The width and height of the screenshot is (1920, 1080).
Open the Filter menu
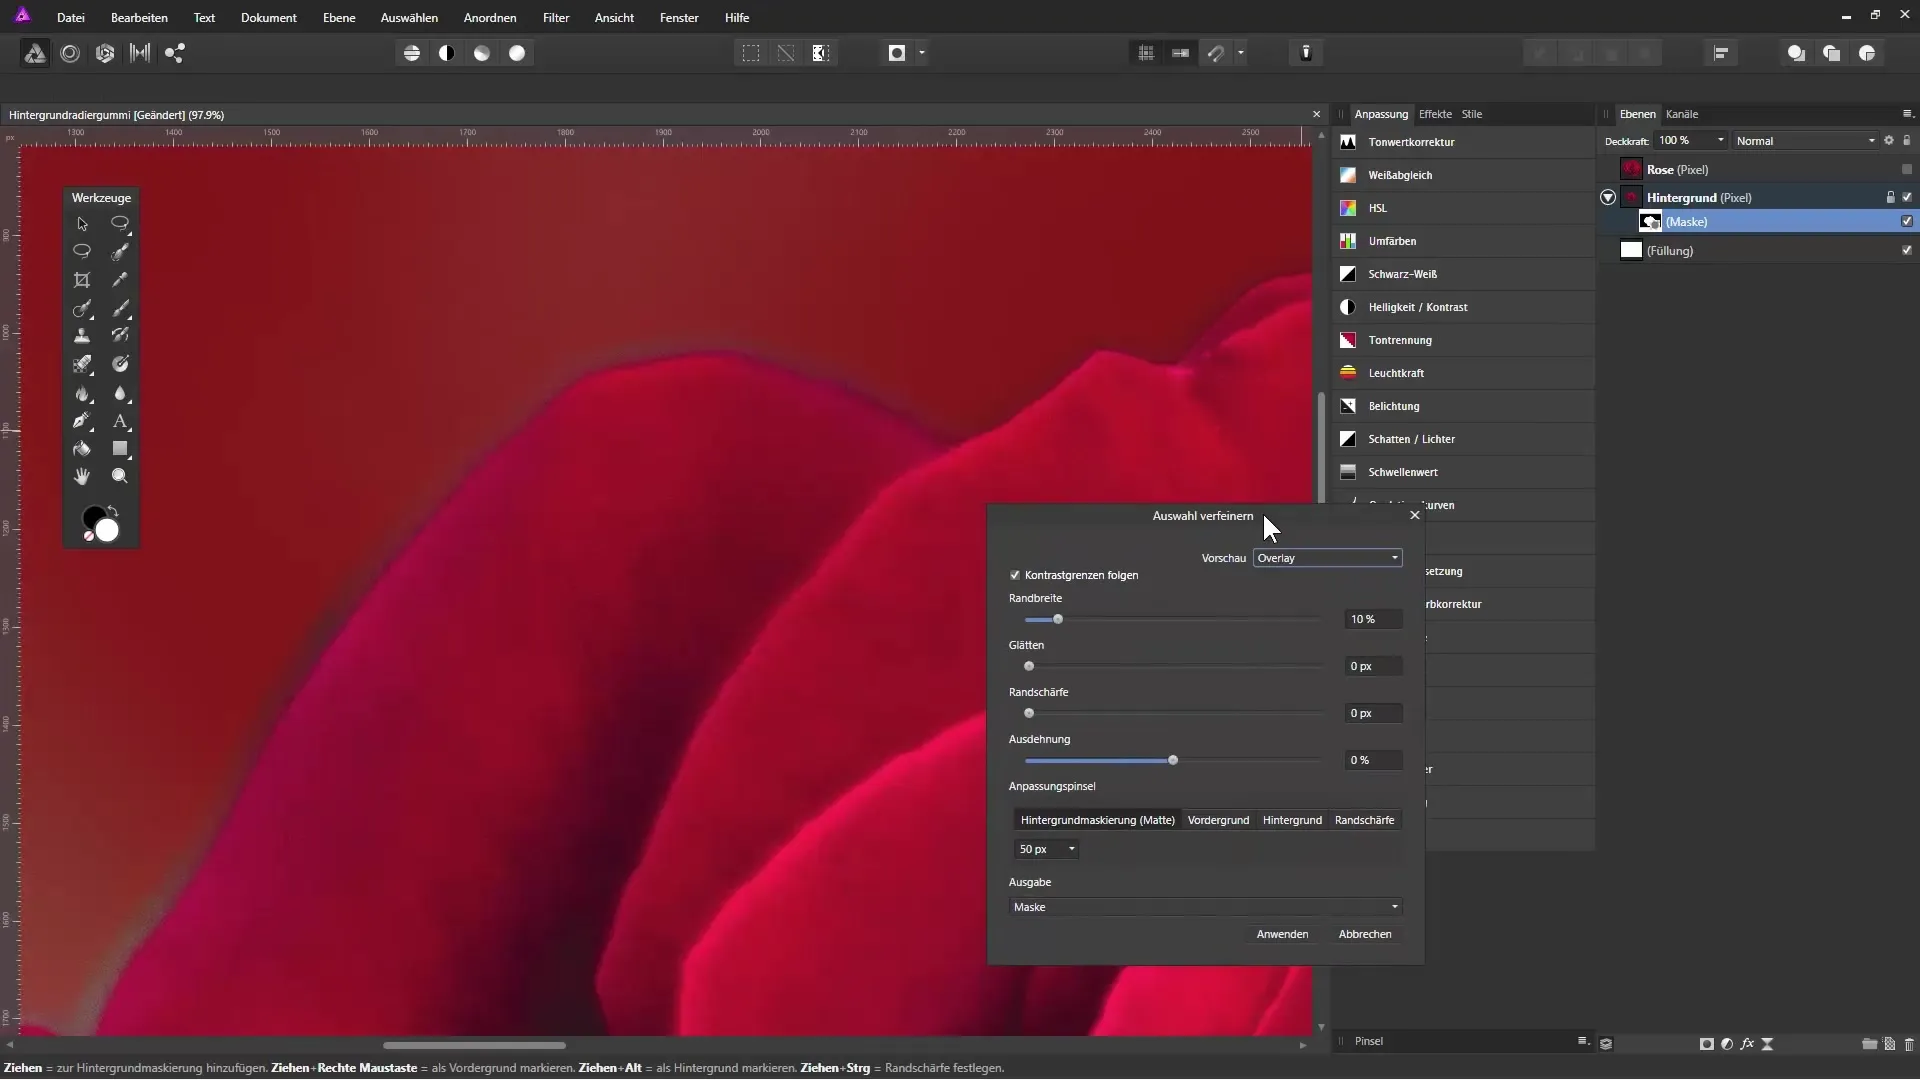click(556, 18)
